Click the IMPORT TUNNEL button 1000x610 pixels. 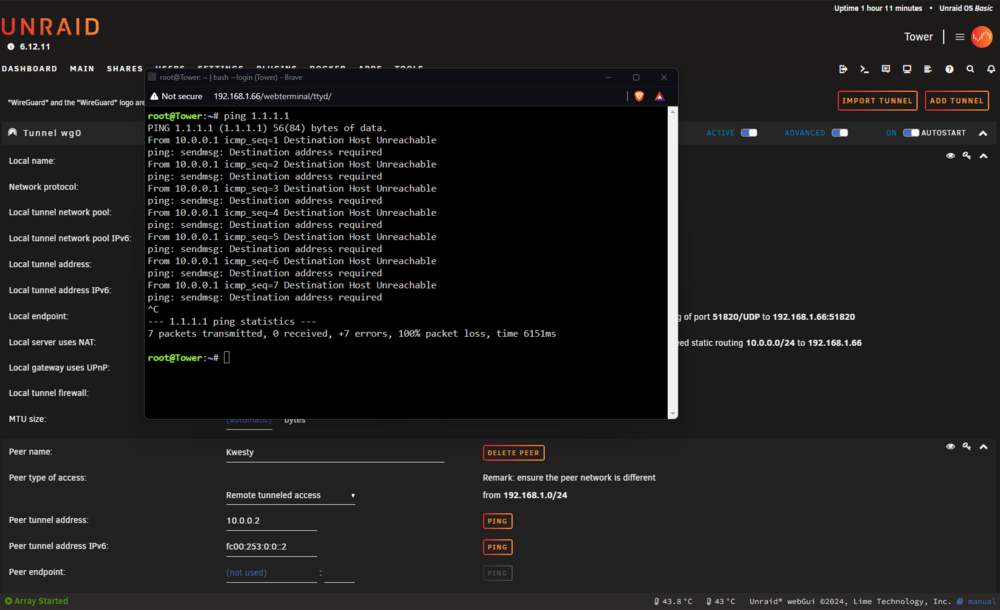click(877, 101)
